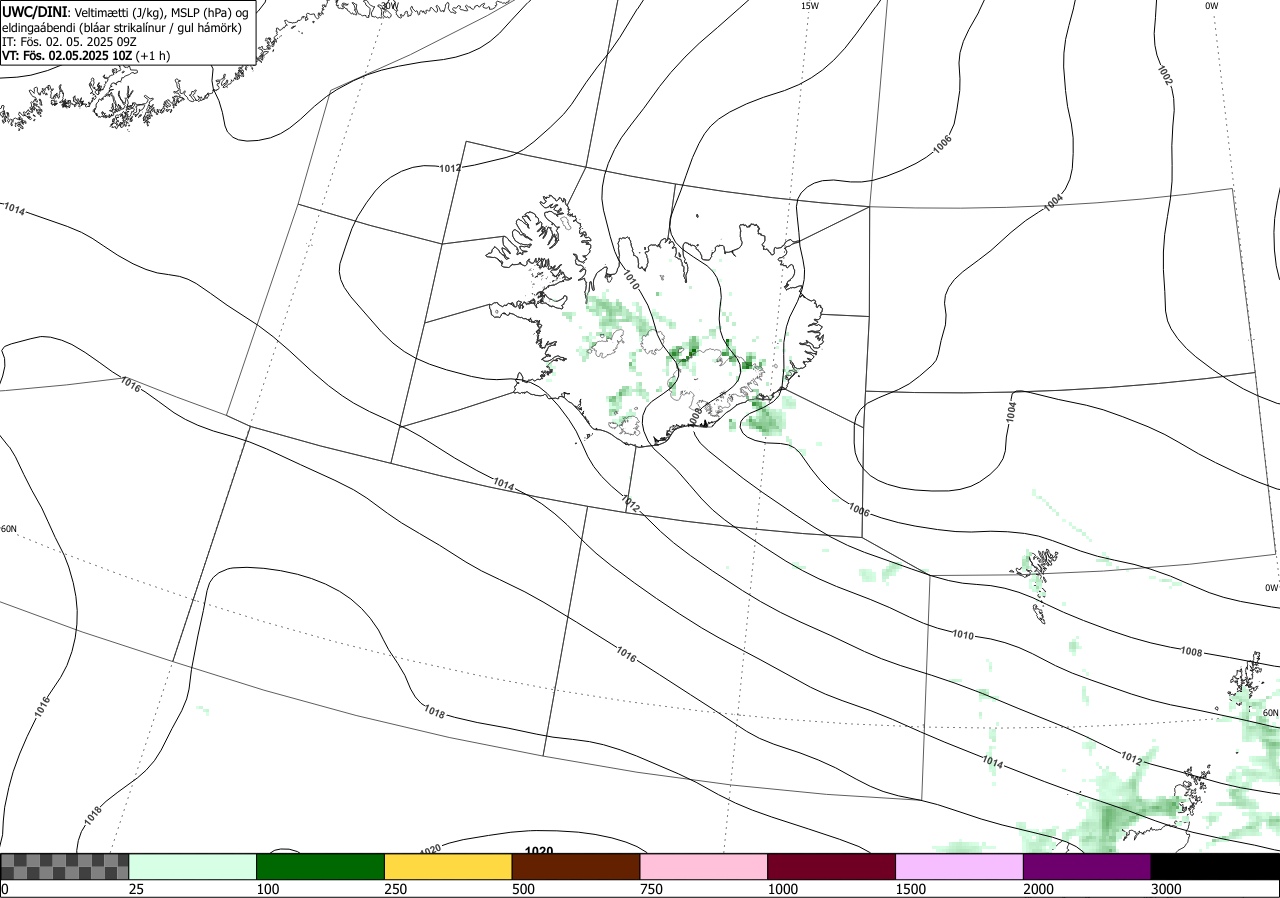Click the legend value '2000'

[x=1039, y=889]
